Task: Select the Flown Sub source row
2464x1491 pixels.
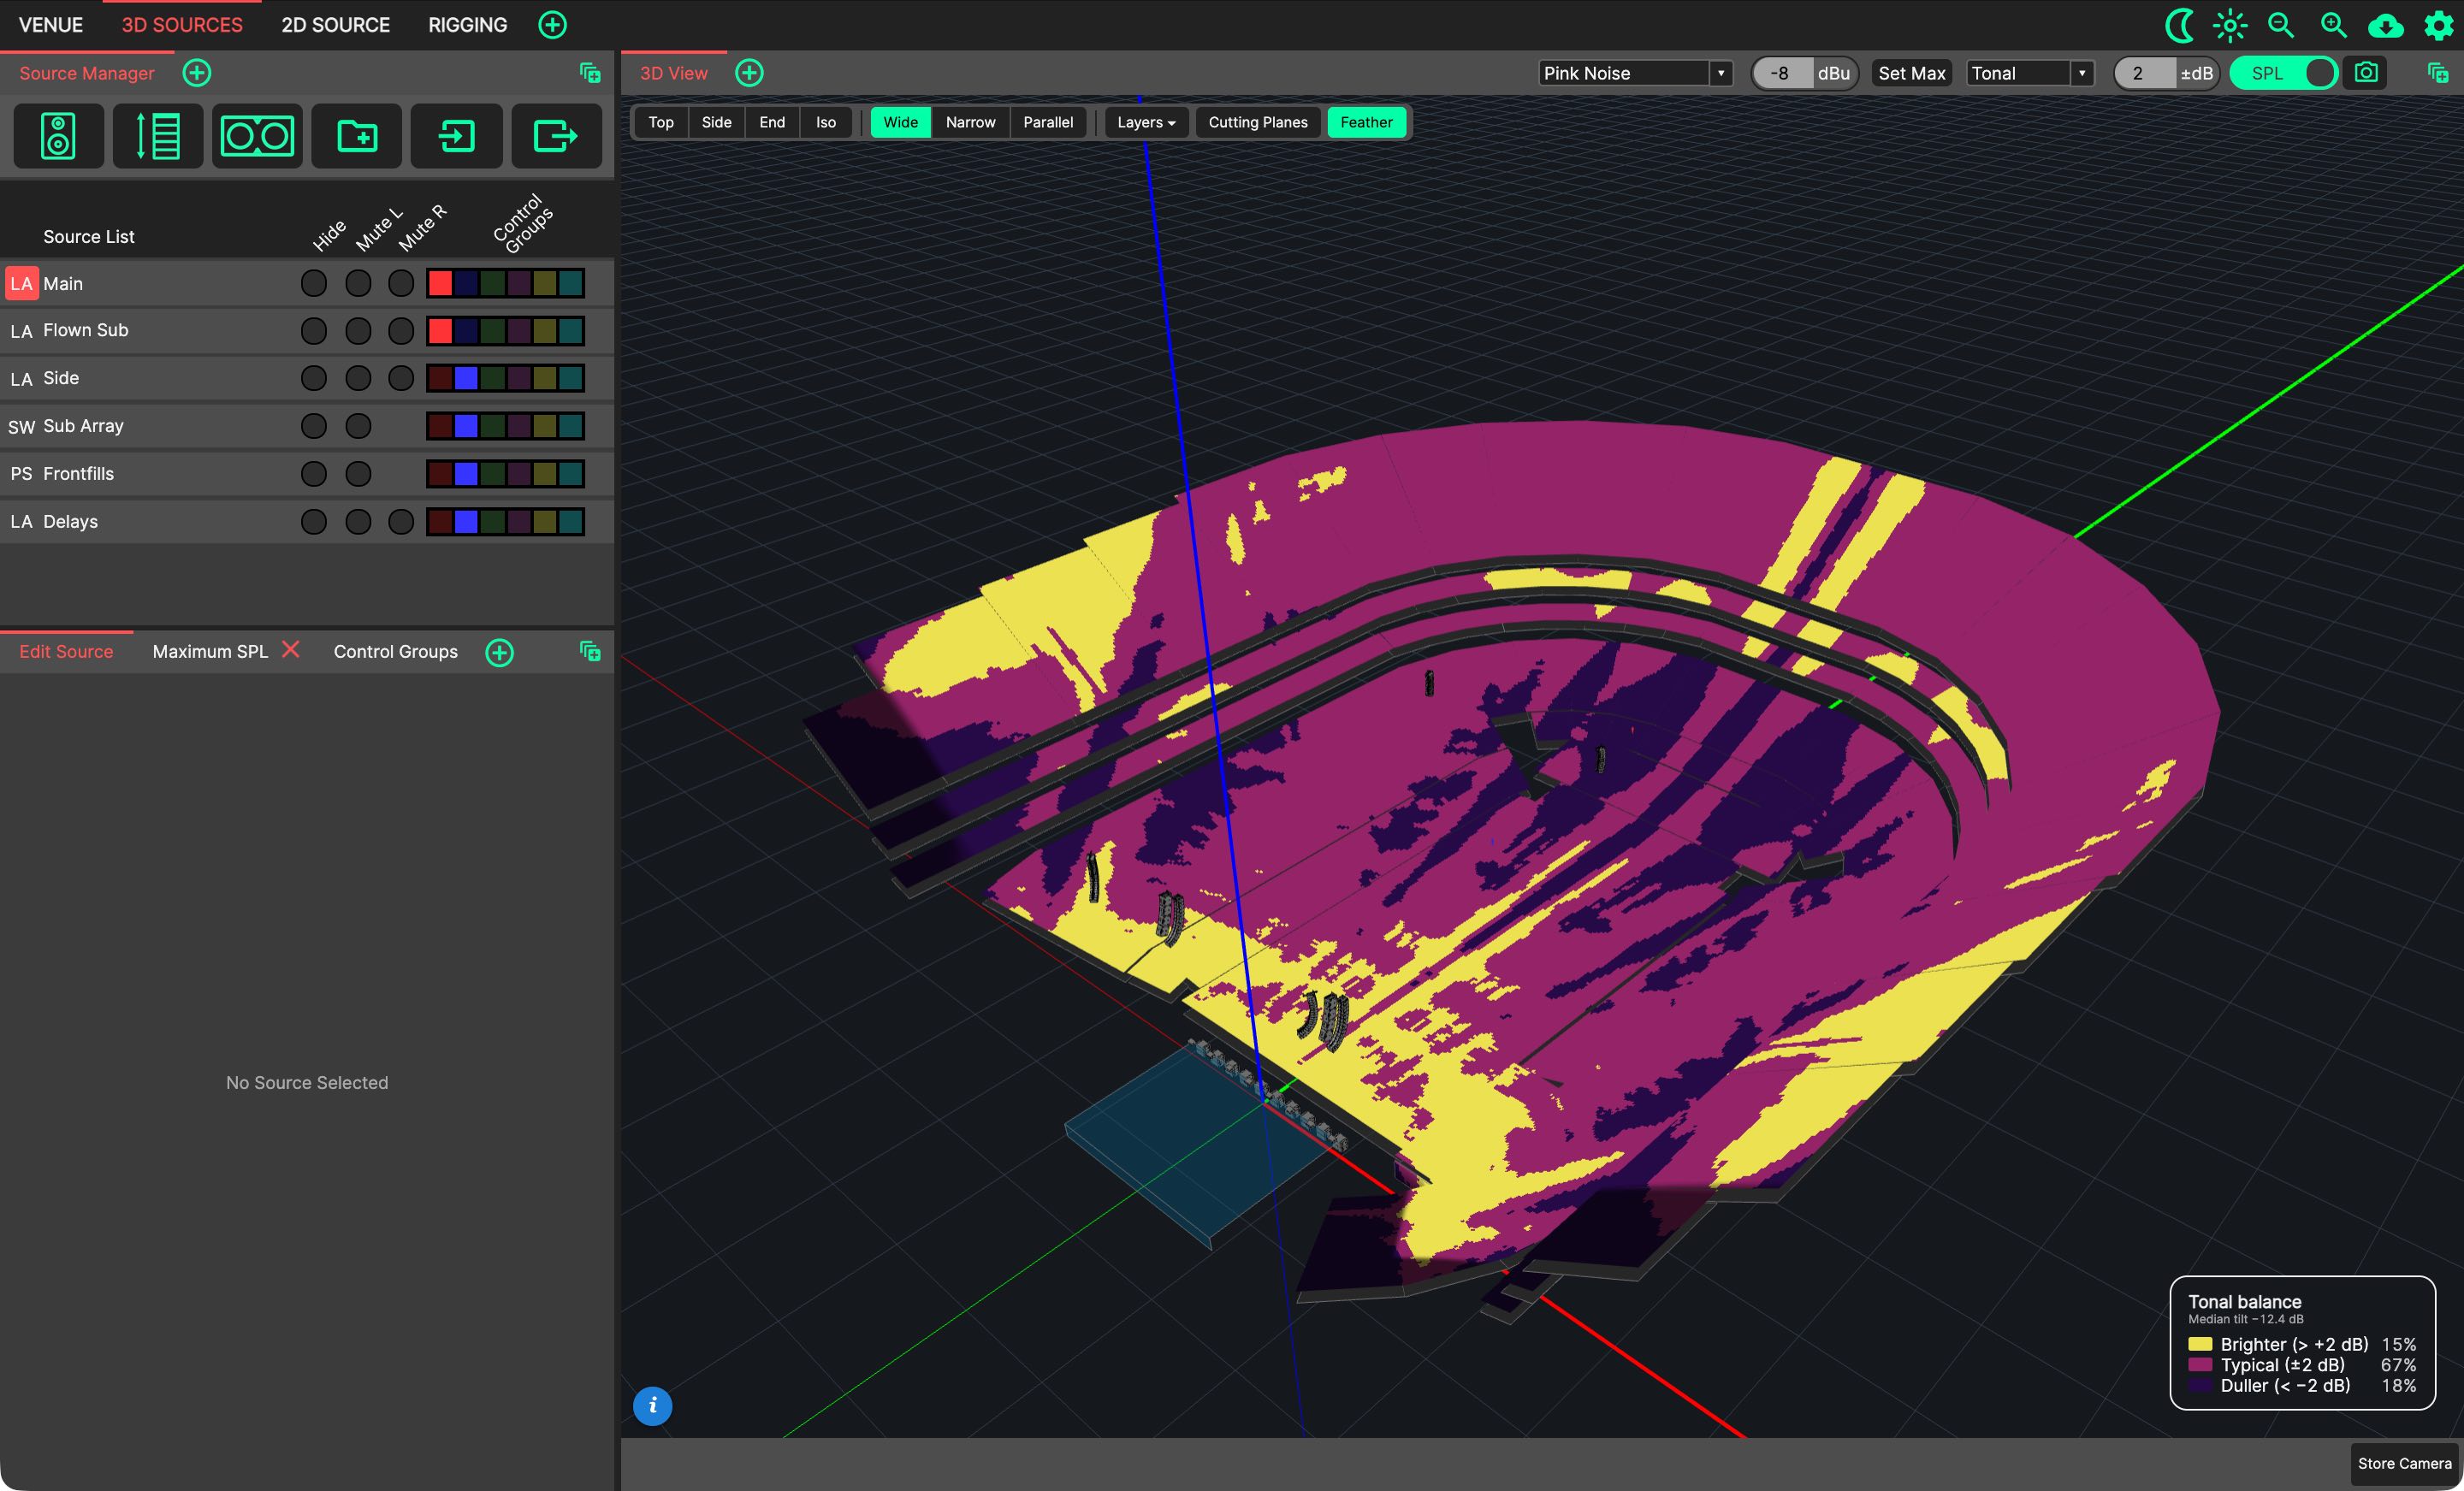Action: (x=306, y=331)
